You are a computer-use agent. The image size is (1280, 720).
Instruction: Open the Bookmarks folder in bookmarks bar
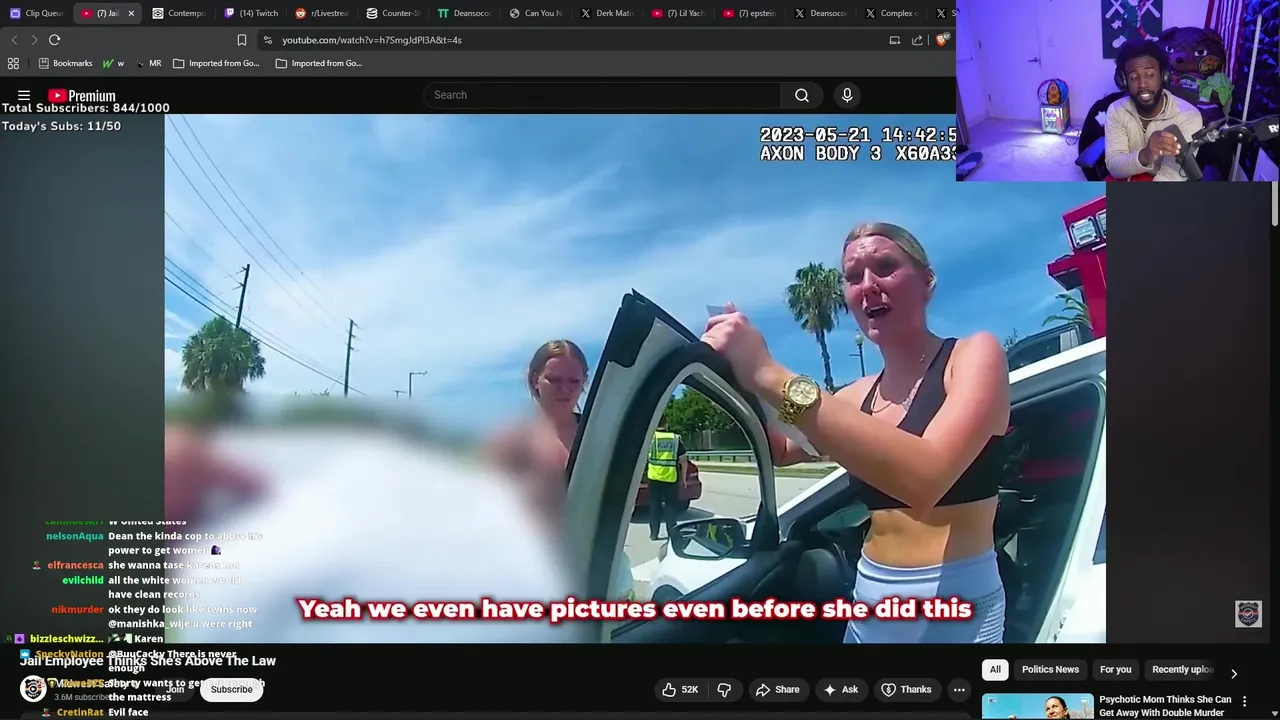[x=65, y=63]
